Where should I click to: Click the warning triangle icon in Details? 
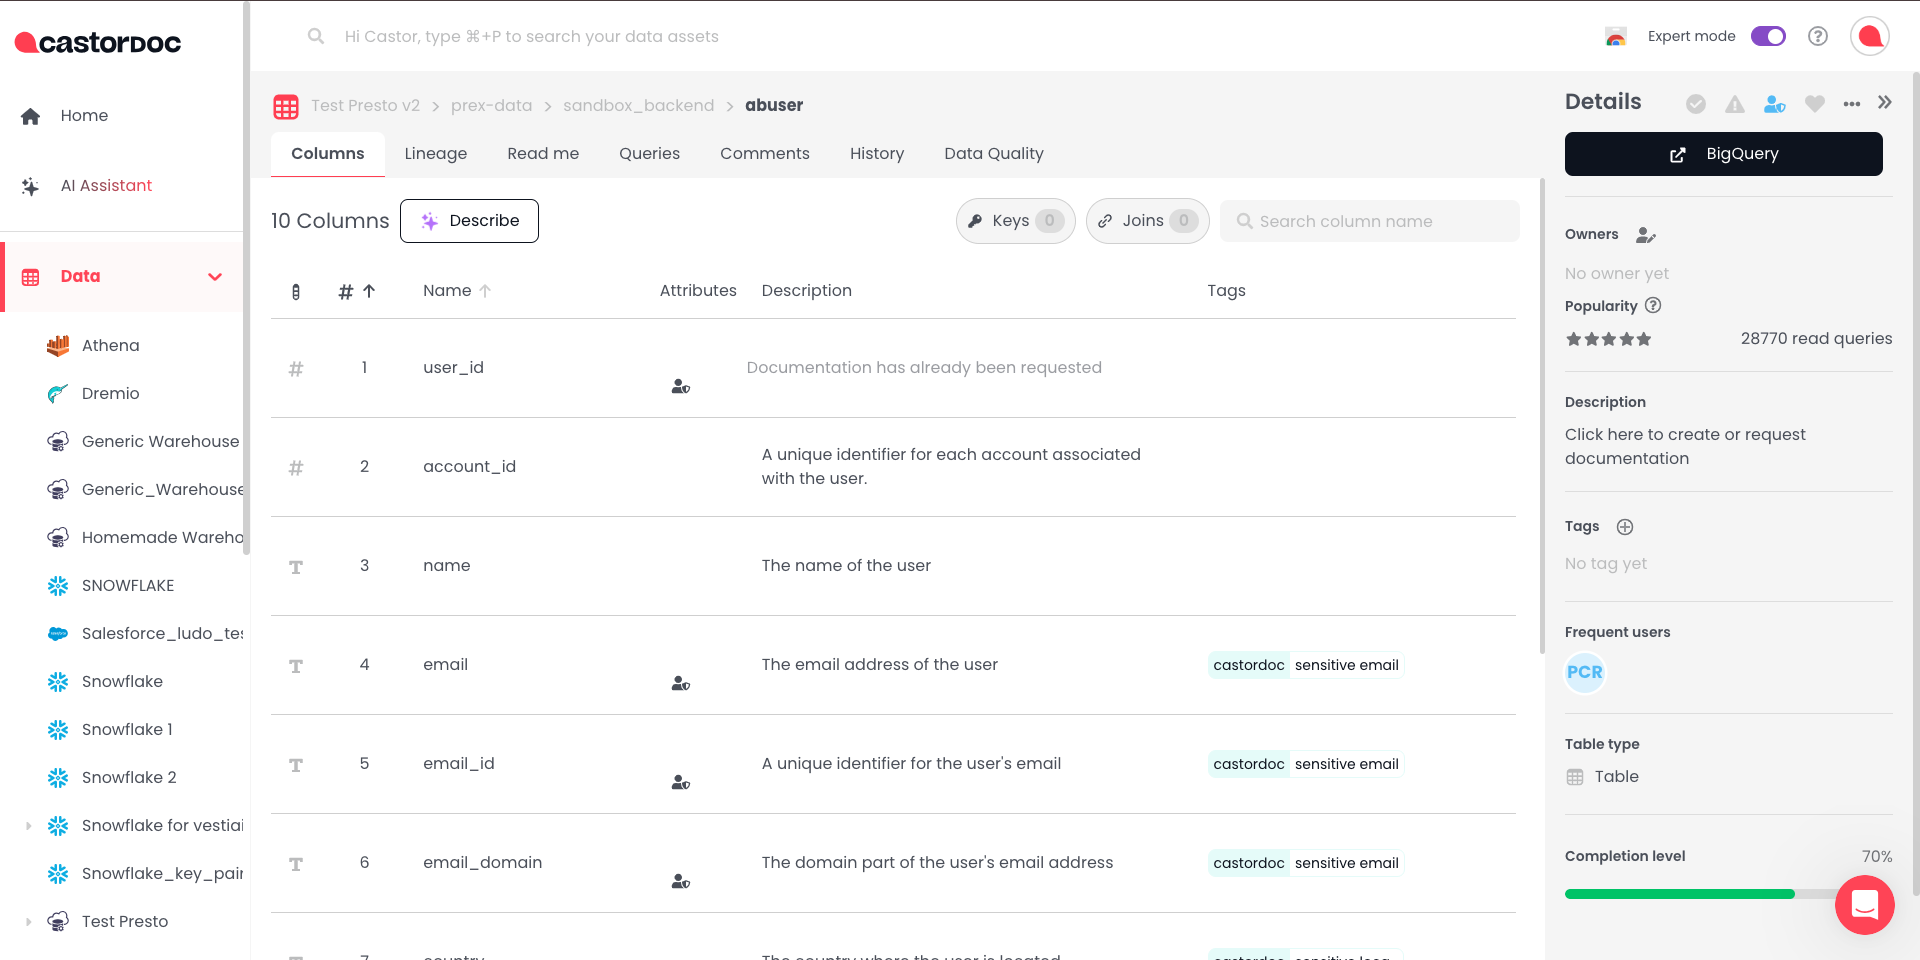coord(1734,104)
